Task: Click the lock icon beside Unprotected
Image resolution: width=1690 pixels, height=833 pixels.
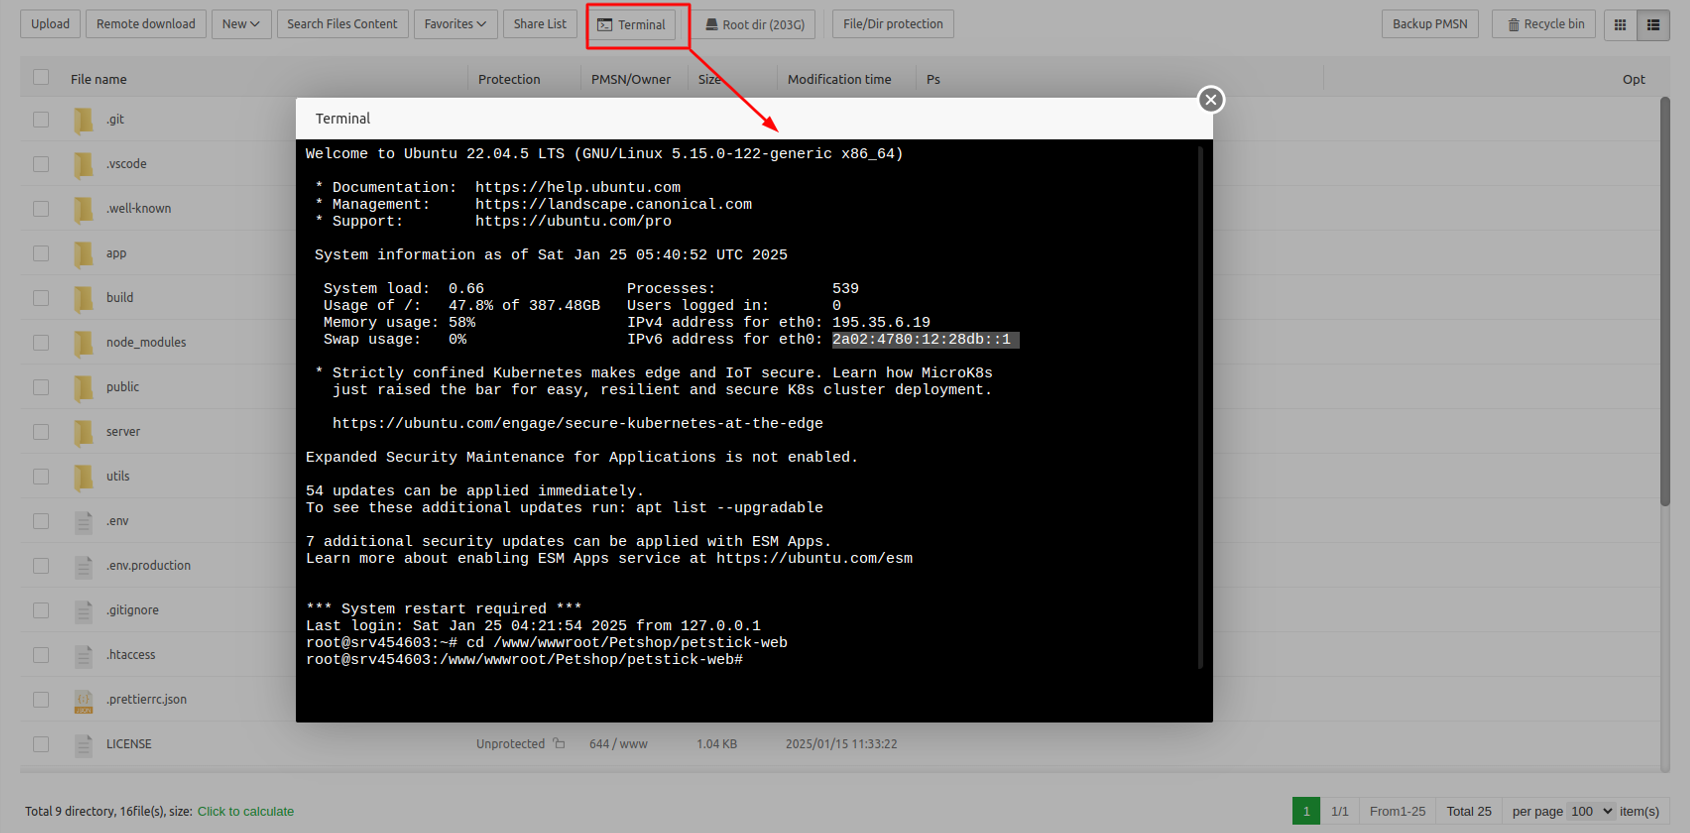Action: 559,744
